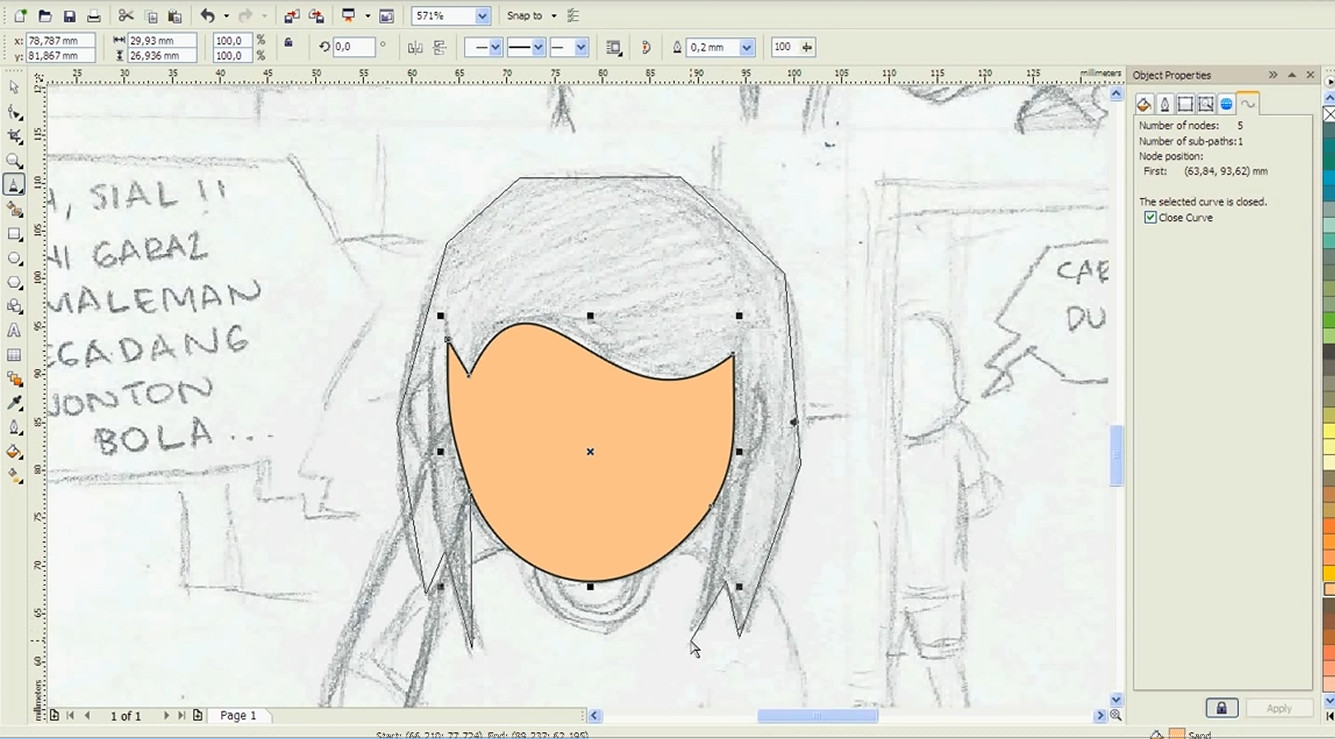Switch to the General properties tab
Screen dimensions: 1335x739
[x=1185, y=104]
